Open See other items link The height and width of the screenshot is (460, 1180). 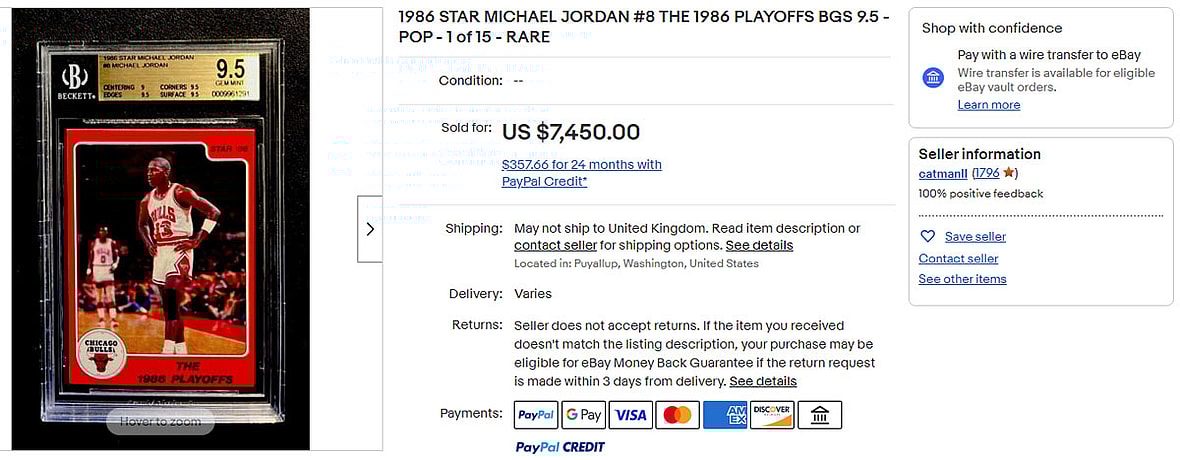962,279
